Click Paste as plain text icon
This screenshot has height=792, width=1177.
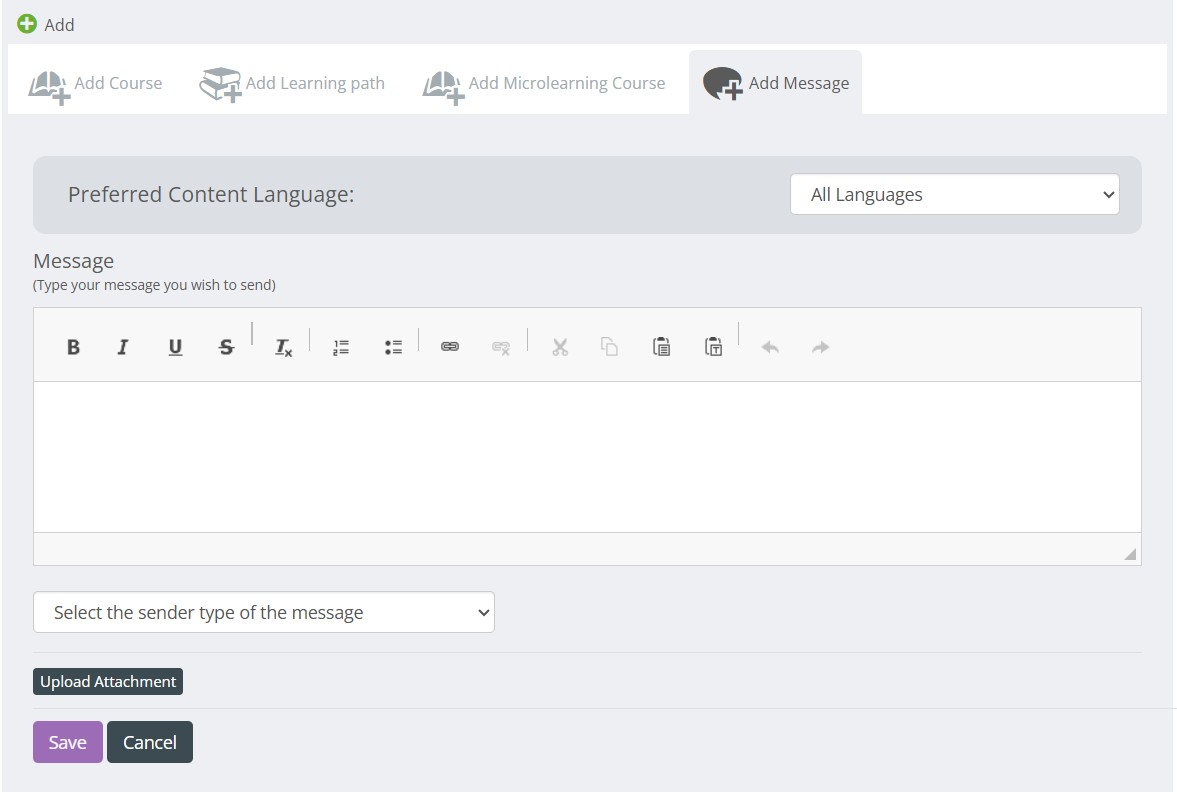tap(713, 347)
